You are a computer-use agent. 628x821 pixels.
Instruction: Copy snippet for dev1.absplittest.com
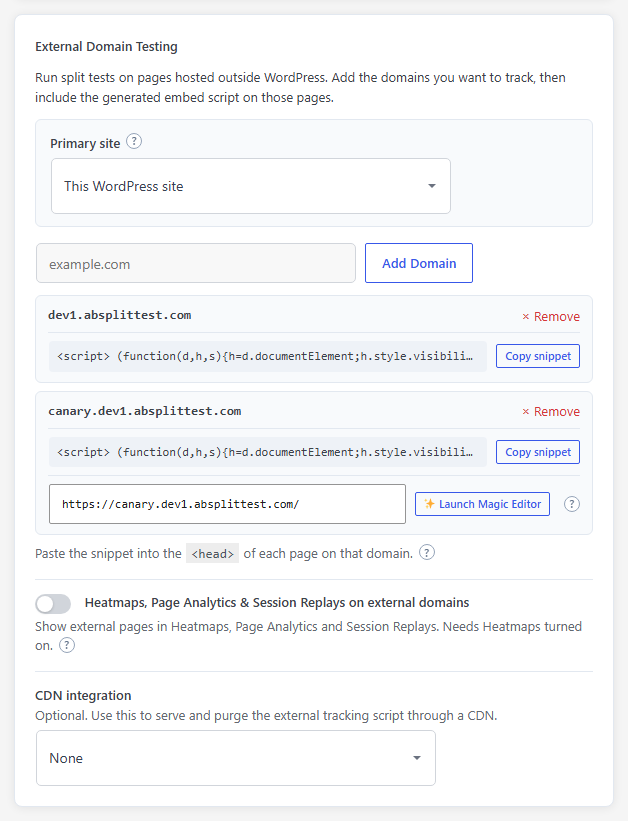point(538,356)
